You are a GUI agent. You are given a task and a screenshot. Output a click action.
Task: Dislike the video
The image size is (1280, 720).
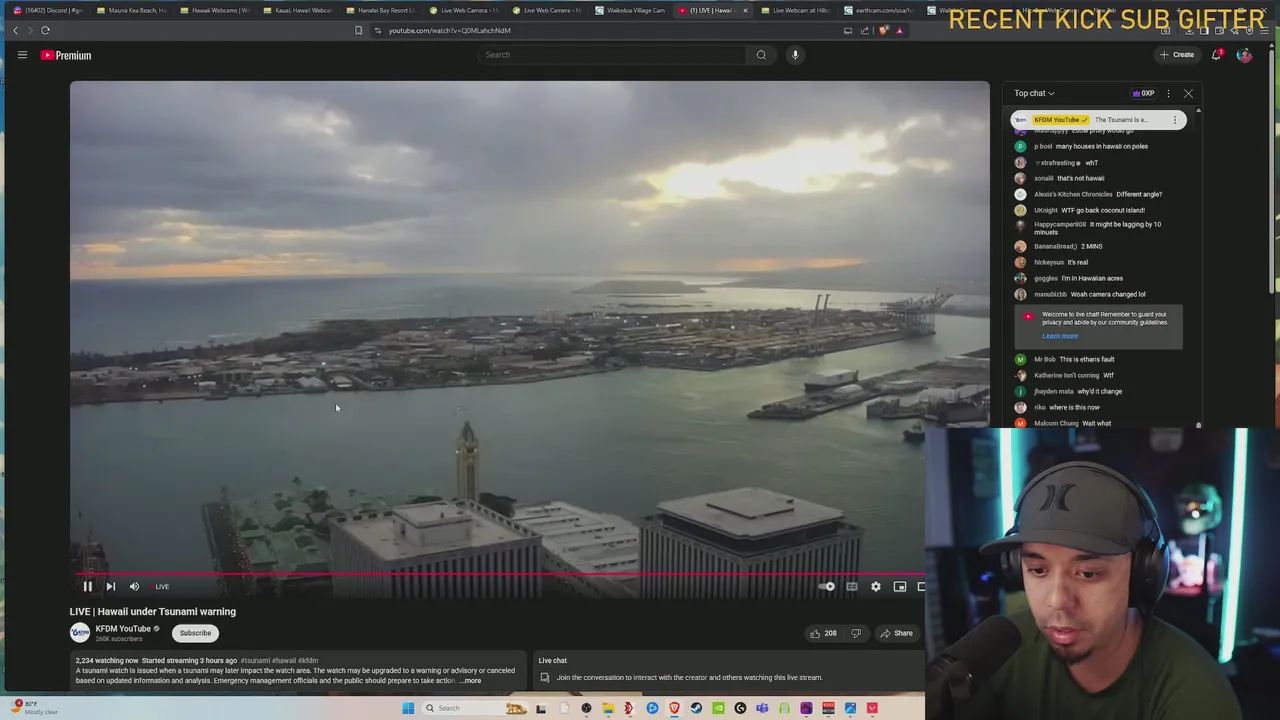856,633
